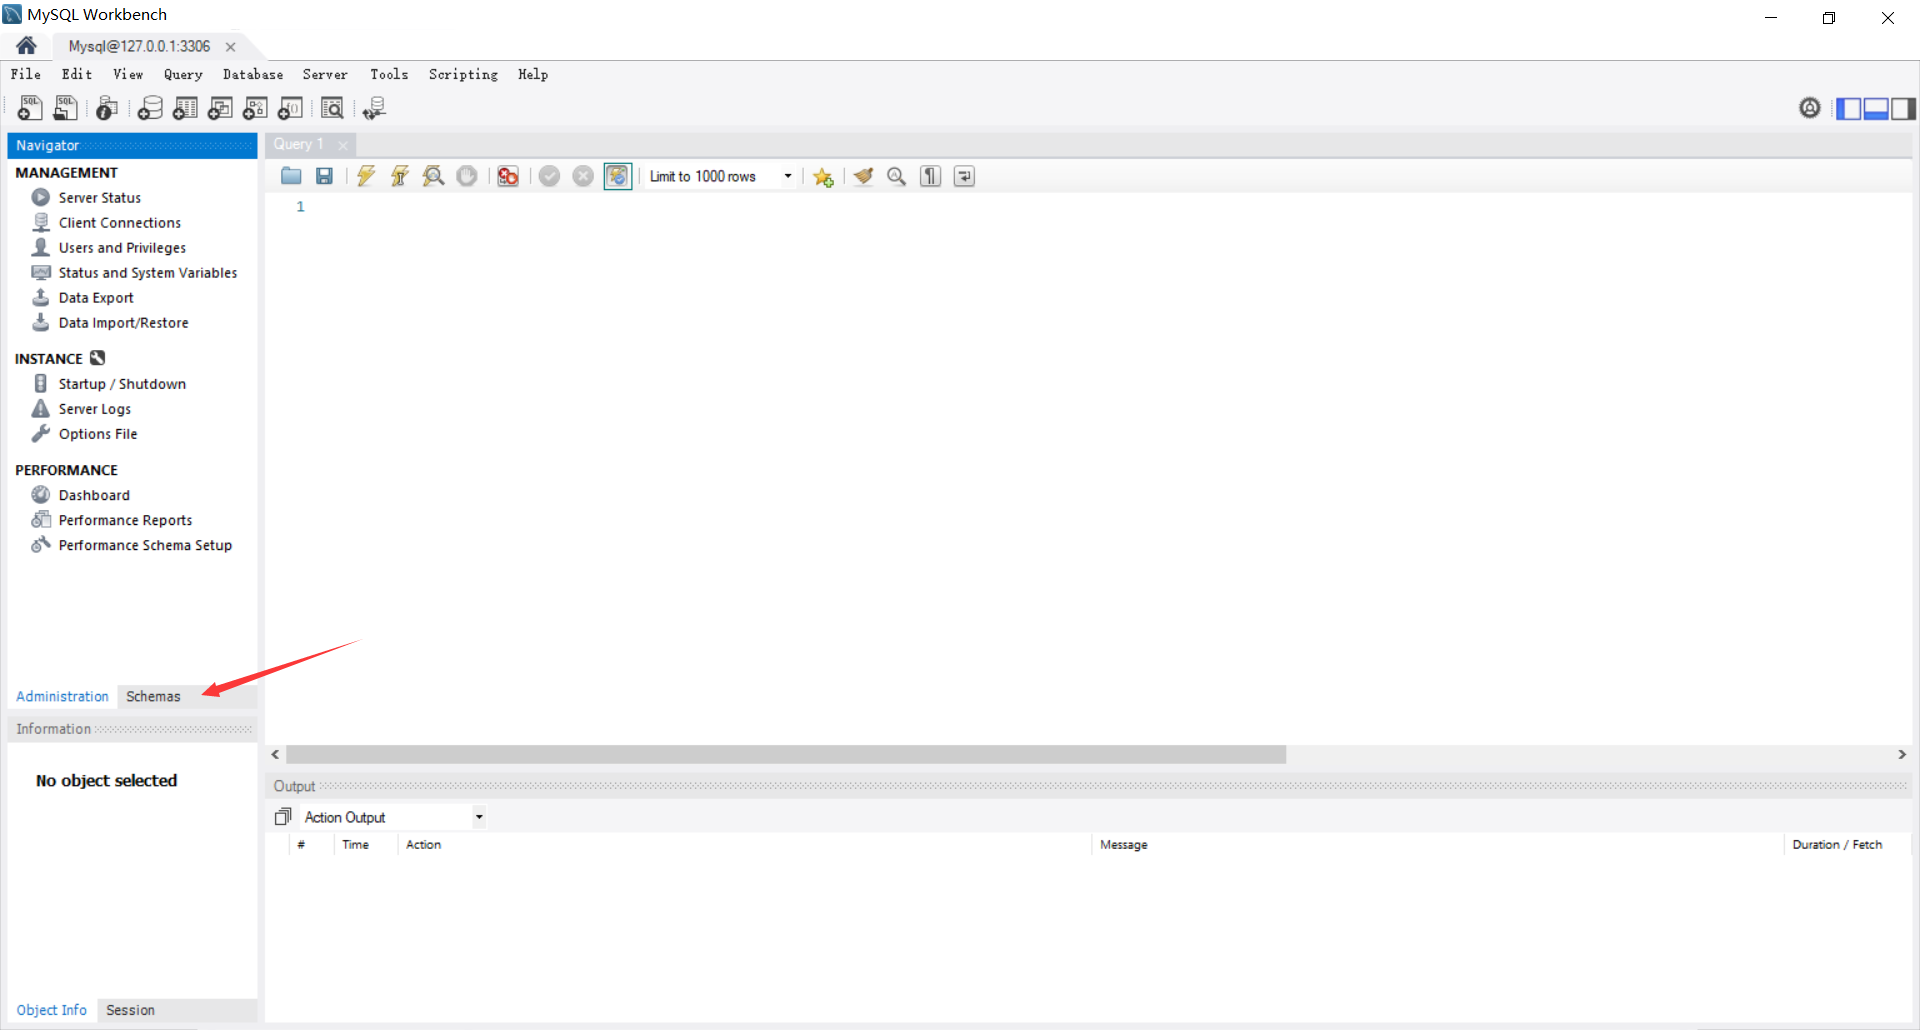The image size is (1920, 1030).
Task: Open Users and Privileges
Action: coord(122,247)
